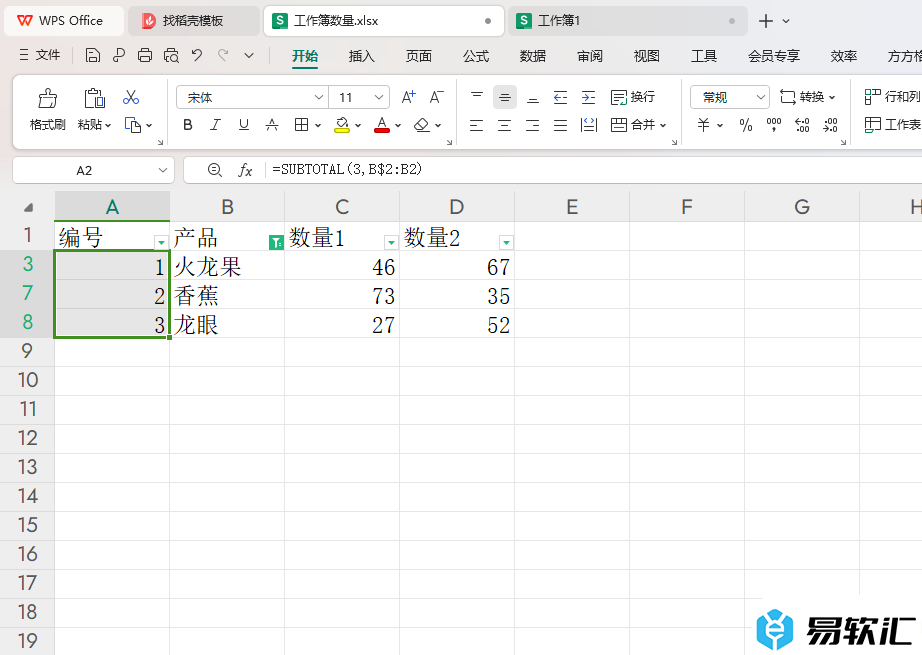Click the borders icon
Screen dimensions: 922x655
[x=301, y=125]
